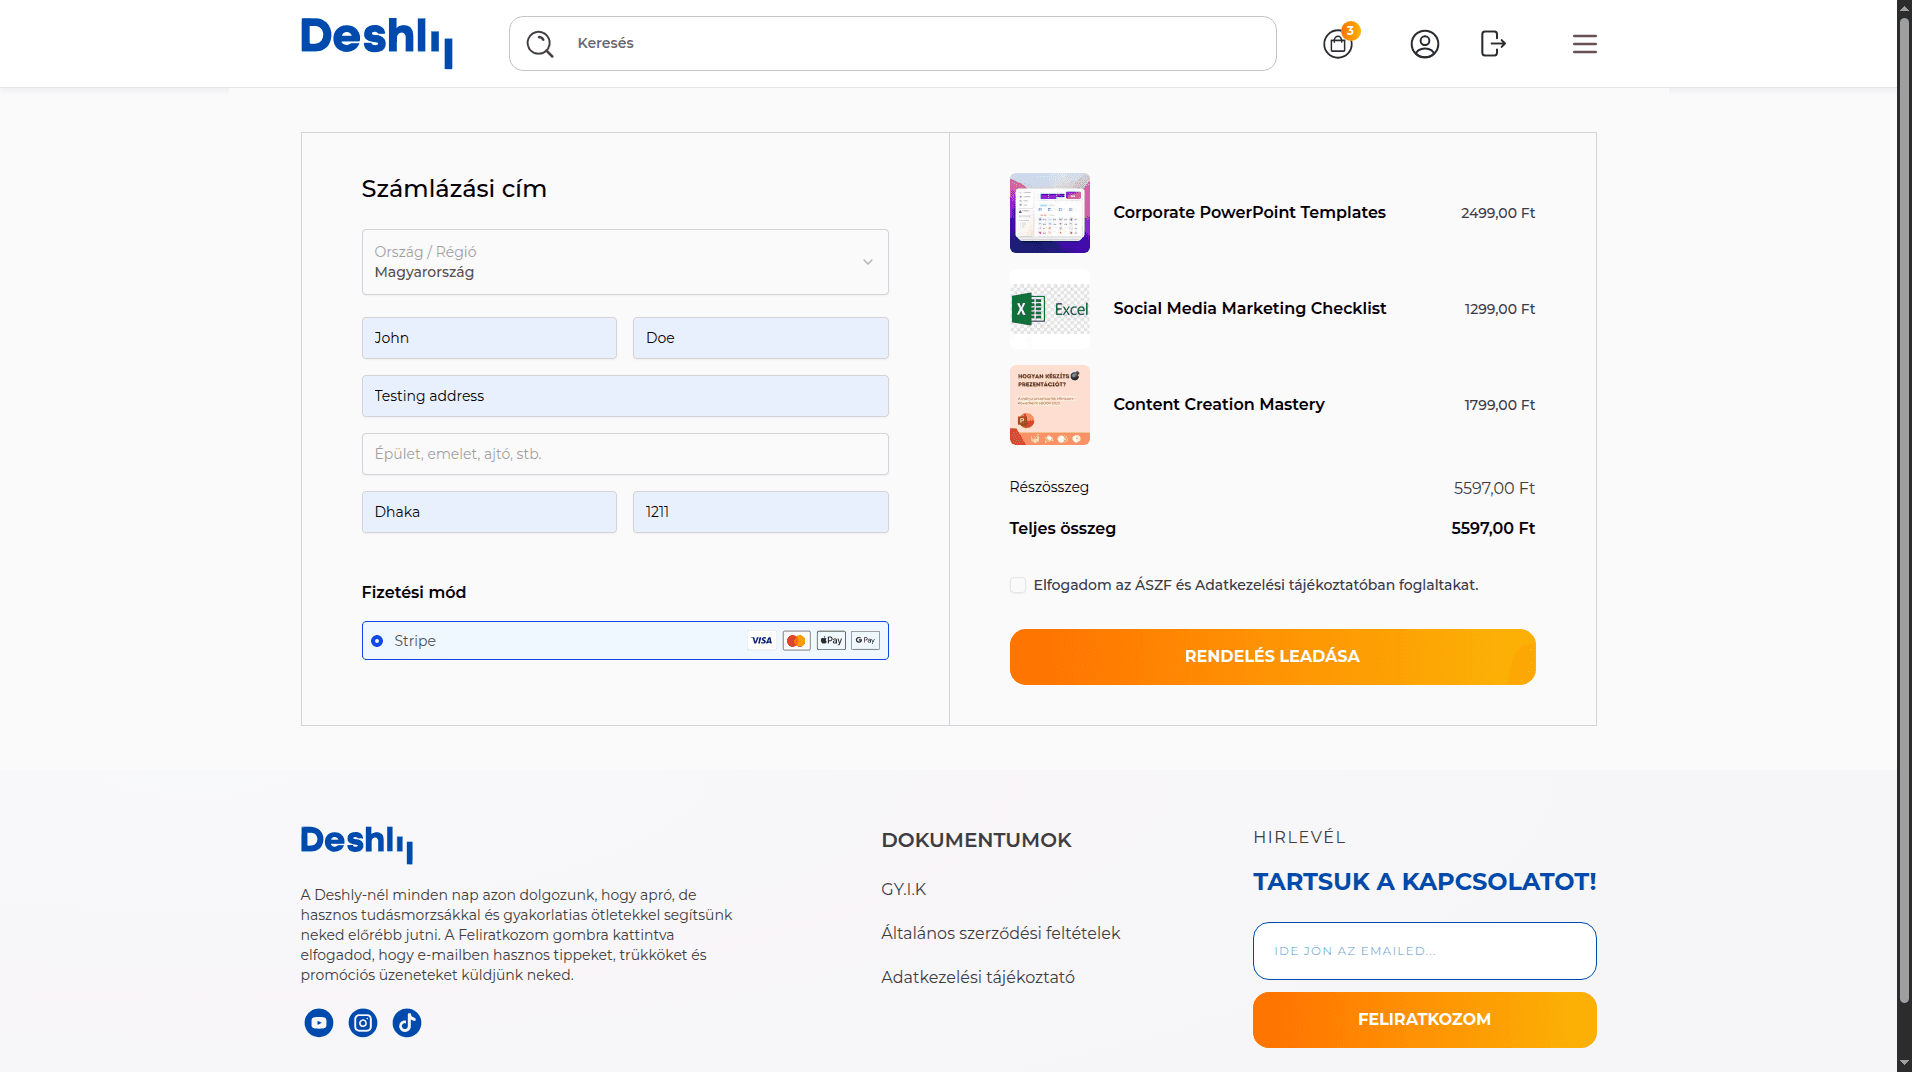
Task: Open Adatkezelési tájékoztató footer link
Action: (977, 977)
